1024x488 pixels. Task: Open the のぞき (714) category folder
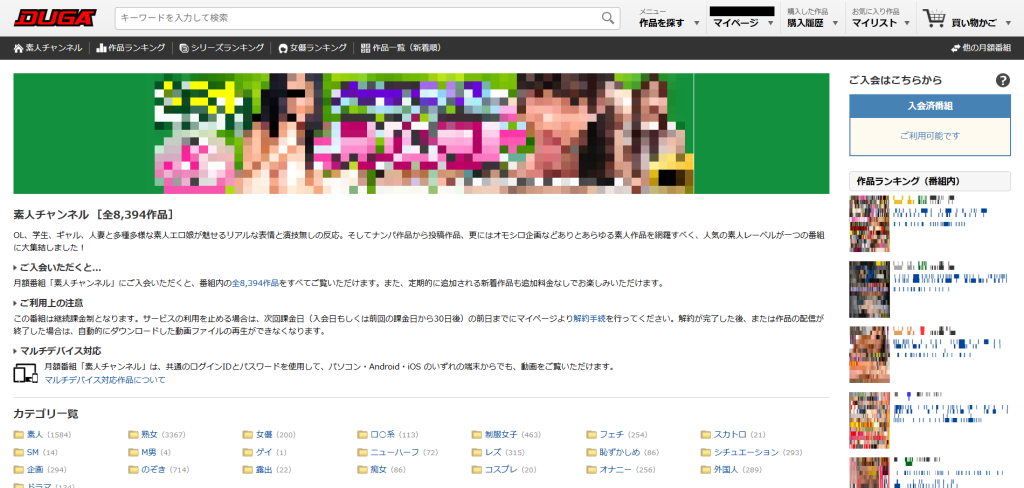click(159, 470)
